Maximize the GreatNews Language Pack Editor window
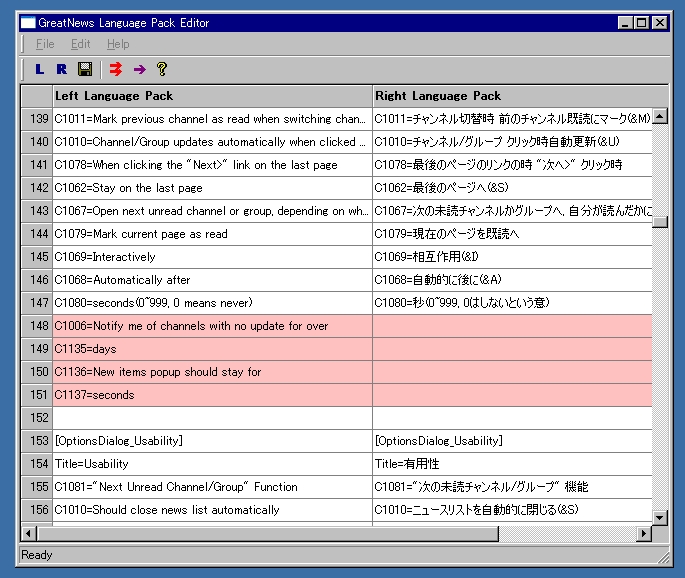This screenshot has width=685, height=578. point(642,23)
